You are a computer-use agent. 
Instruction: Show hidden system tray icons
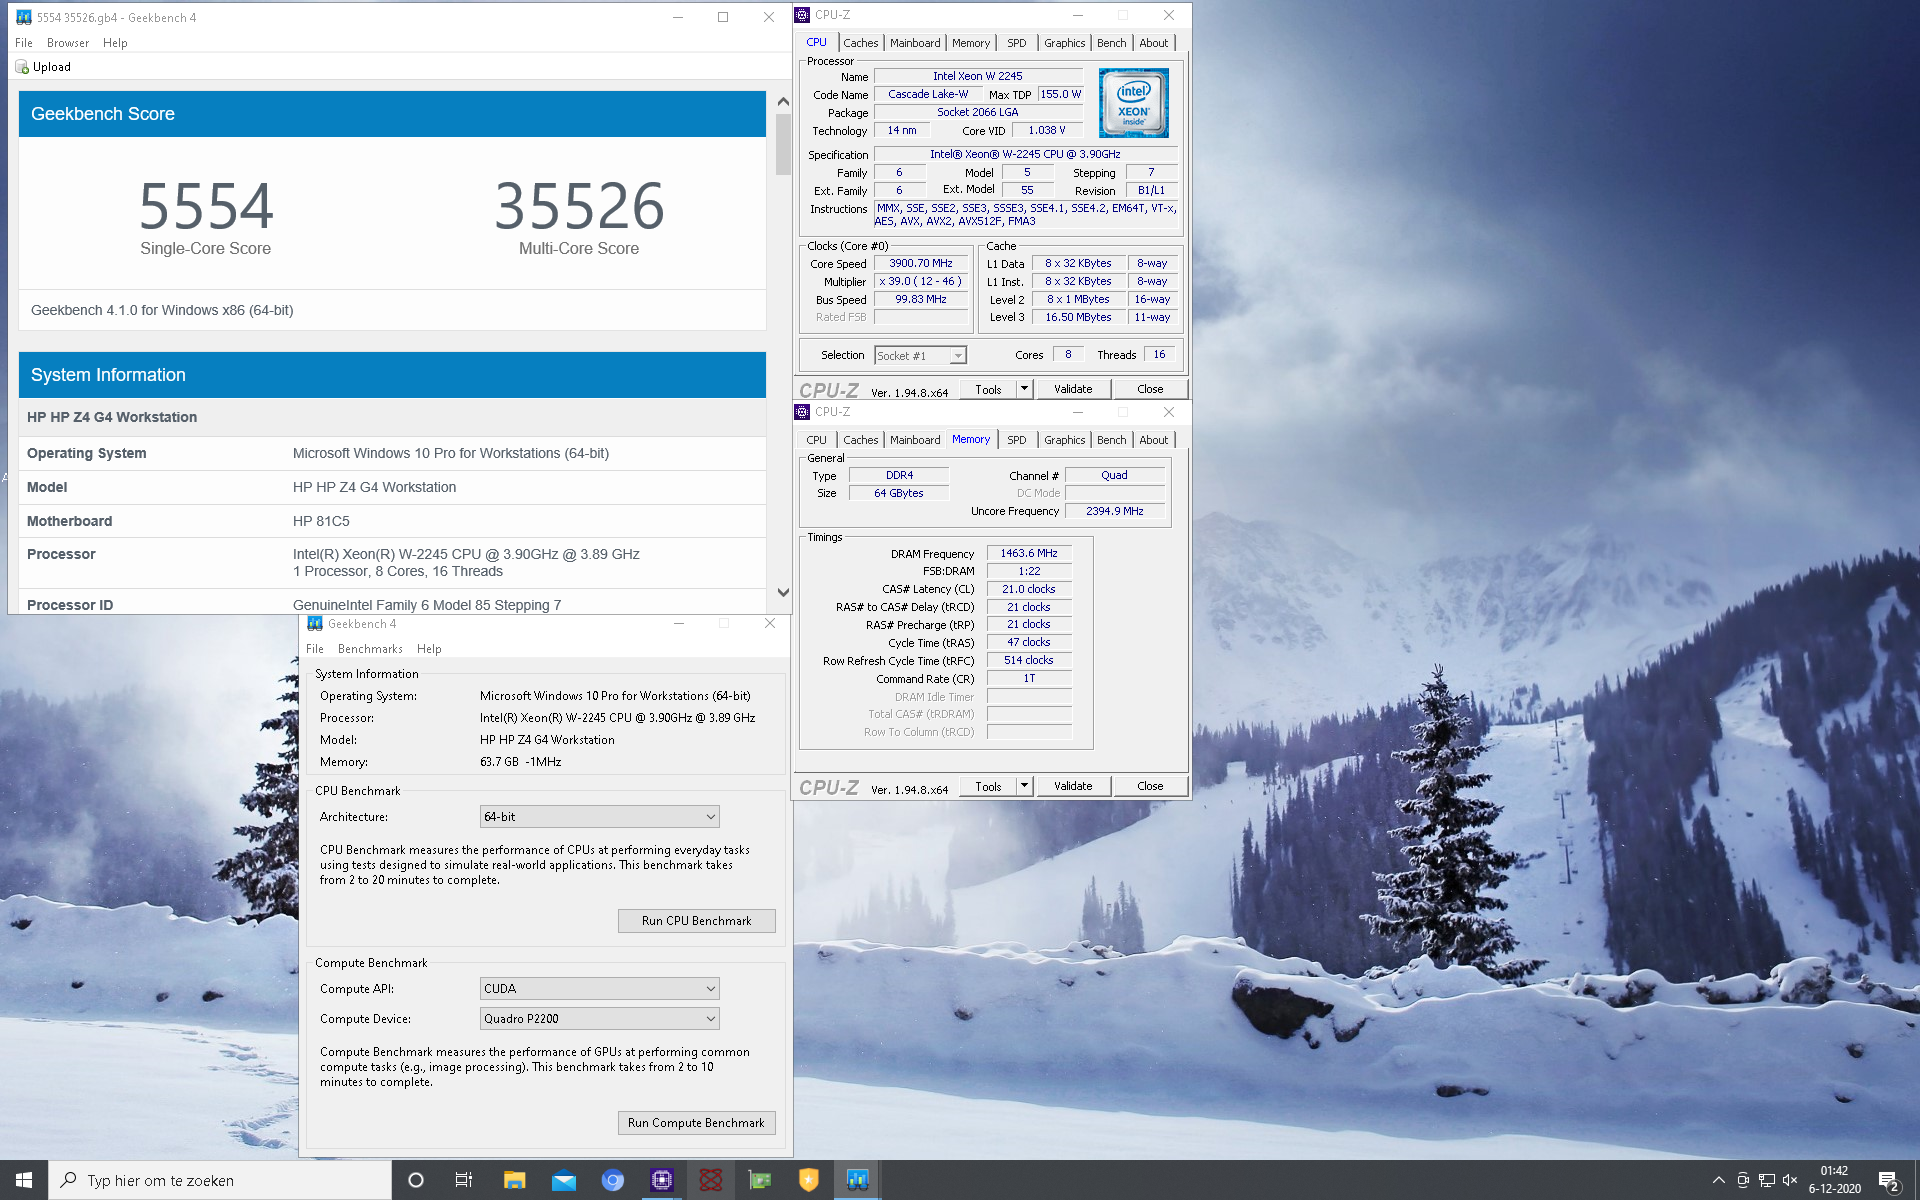[x=1718, y=1180]
